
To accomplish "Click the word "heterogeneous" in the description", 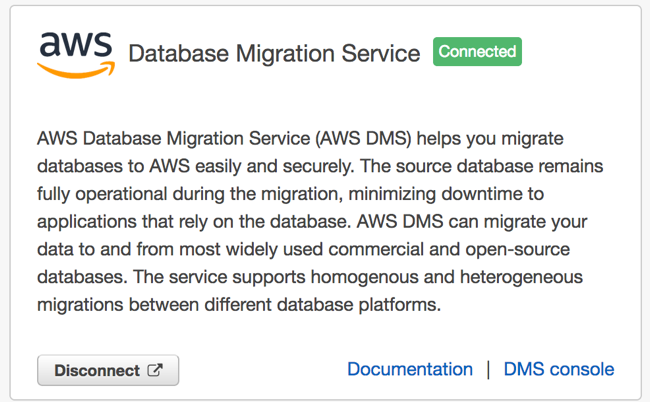I will pyautogui.click(x=521, y=277).
